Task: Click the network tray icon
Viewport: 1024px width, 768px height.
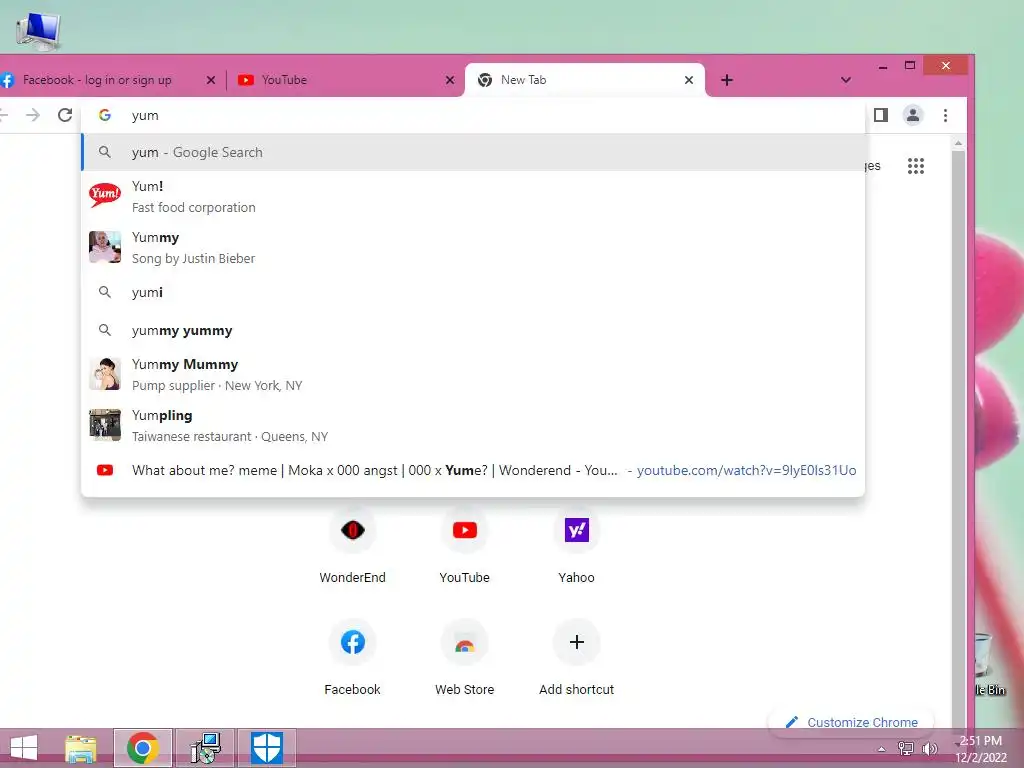Action: point(905,749)
